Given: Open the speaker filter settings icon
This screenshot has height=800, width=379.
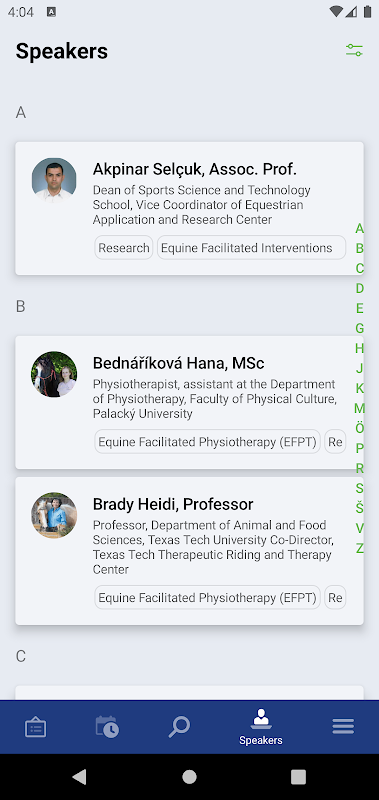Looking at the screenshot, I should (x=354, y=51).
